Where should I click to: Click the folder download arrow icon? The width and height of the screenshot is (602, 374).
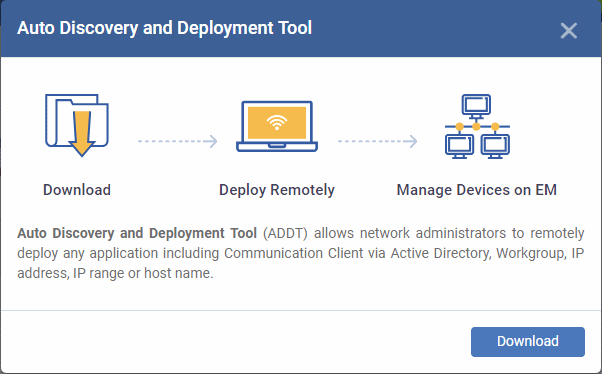(x=77, y=125)
